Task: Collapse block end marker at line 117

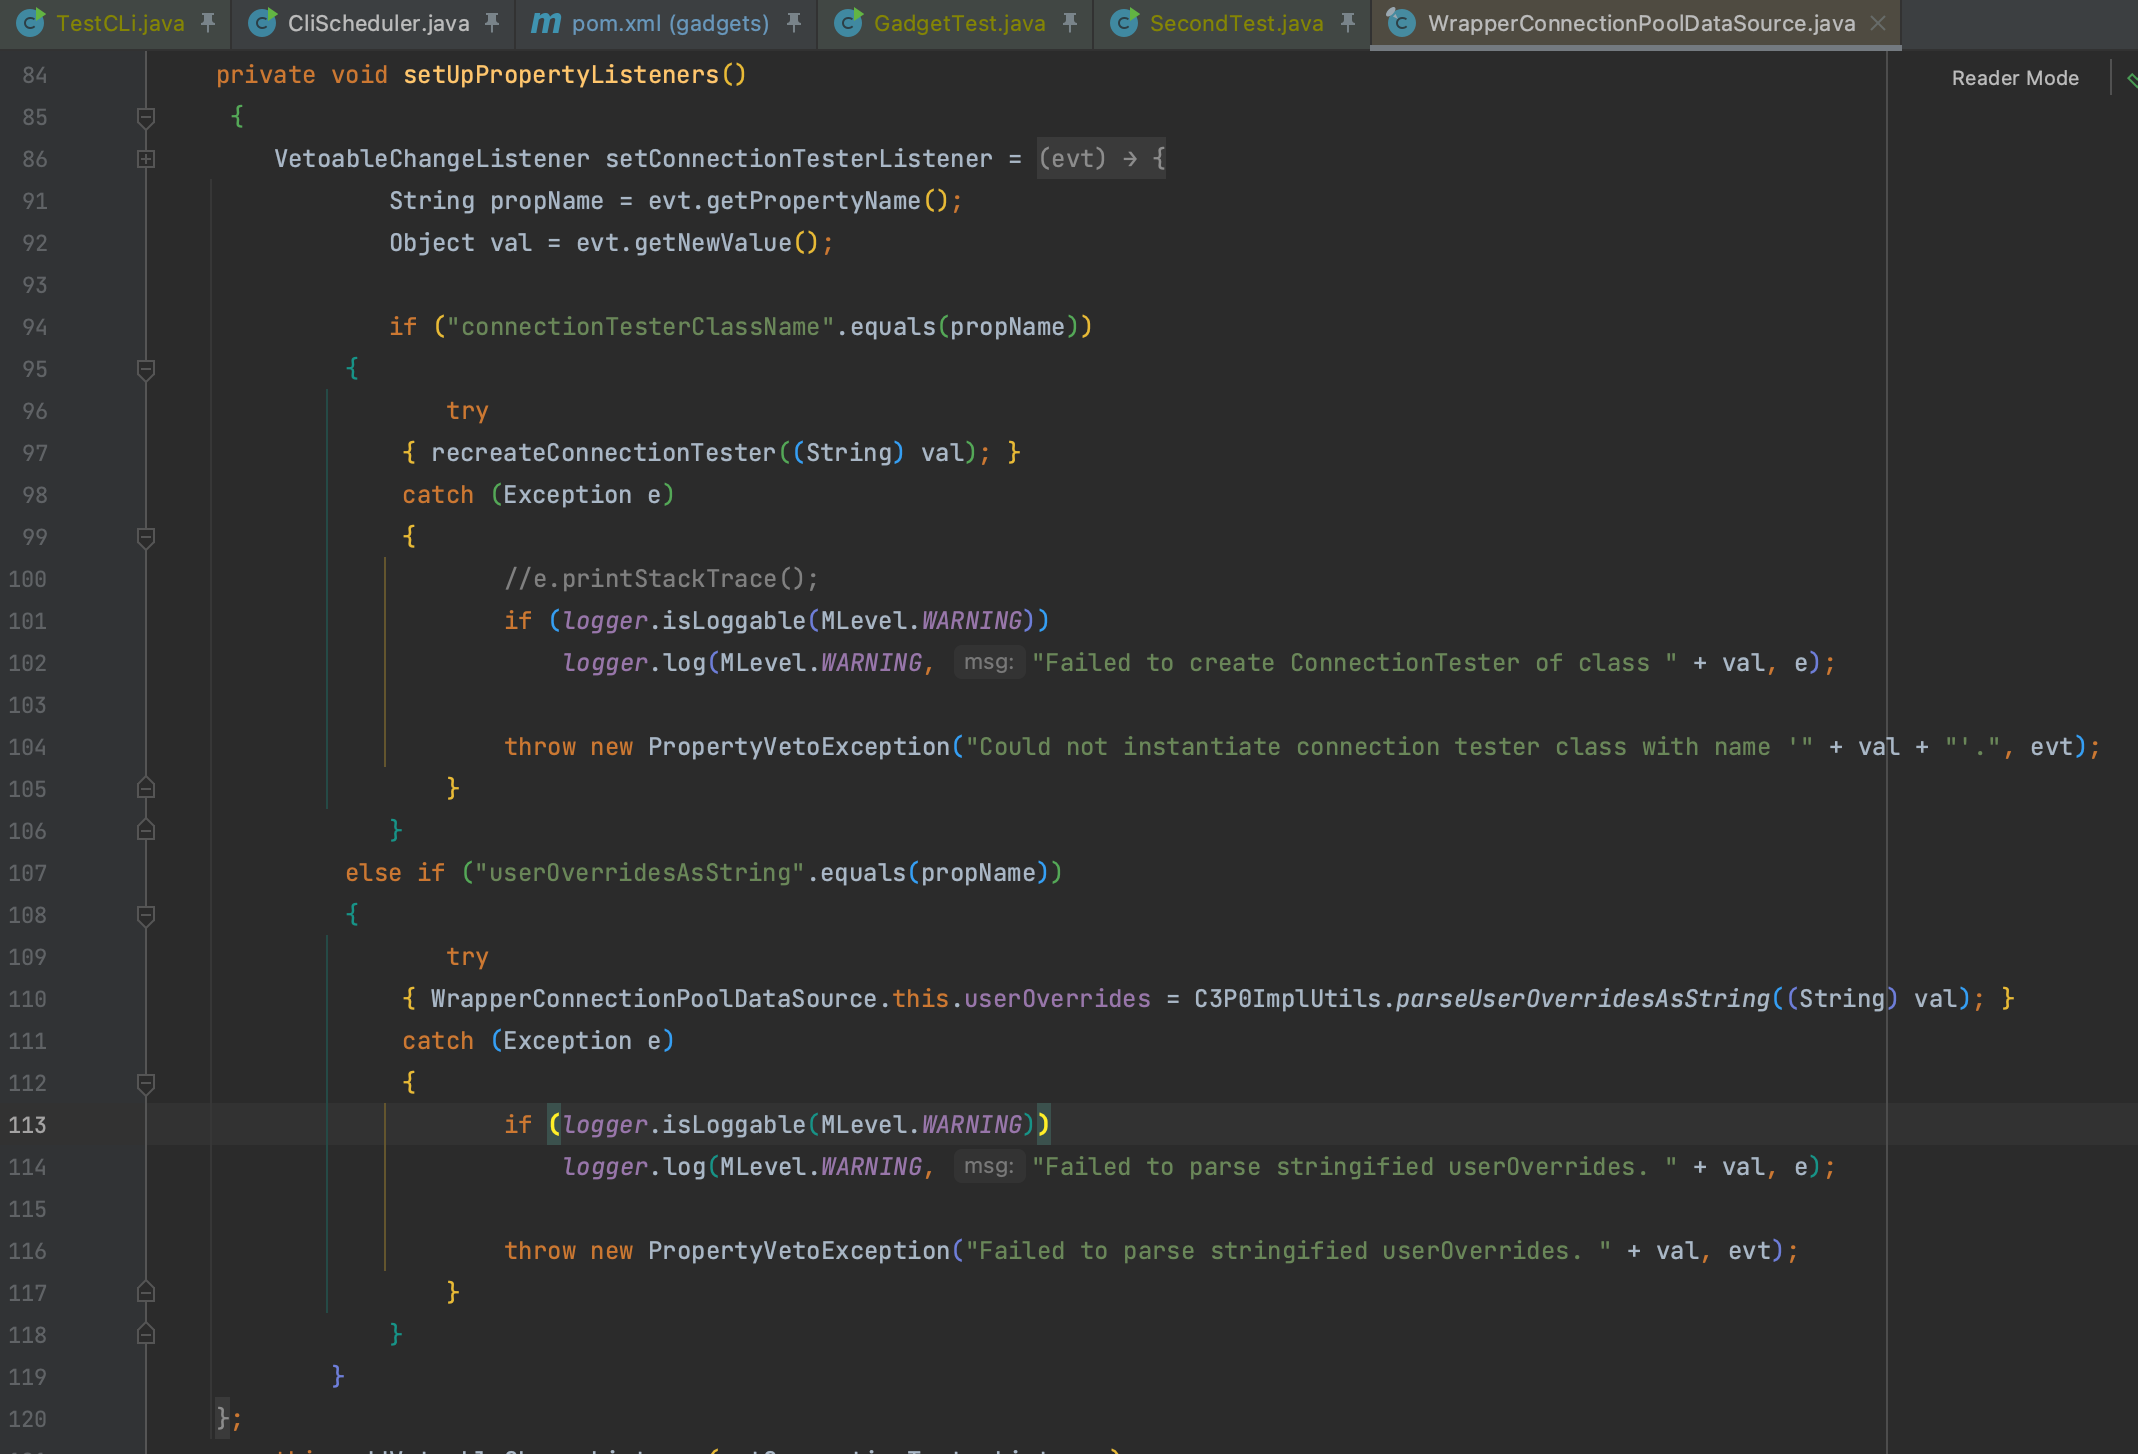Action: click(x=146, y=1293)
